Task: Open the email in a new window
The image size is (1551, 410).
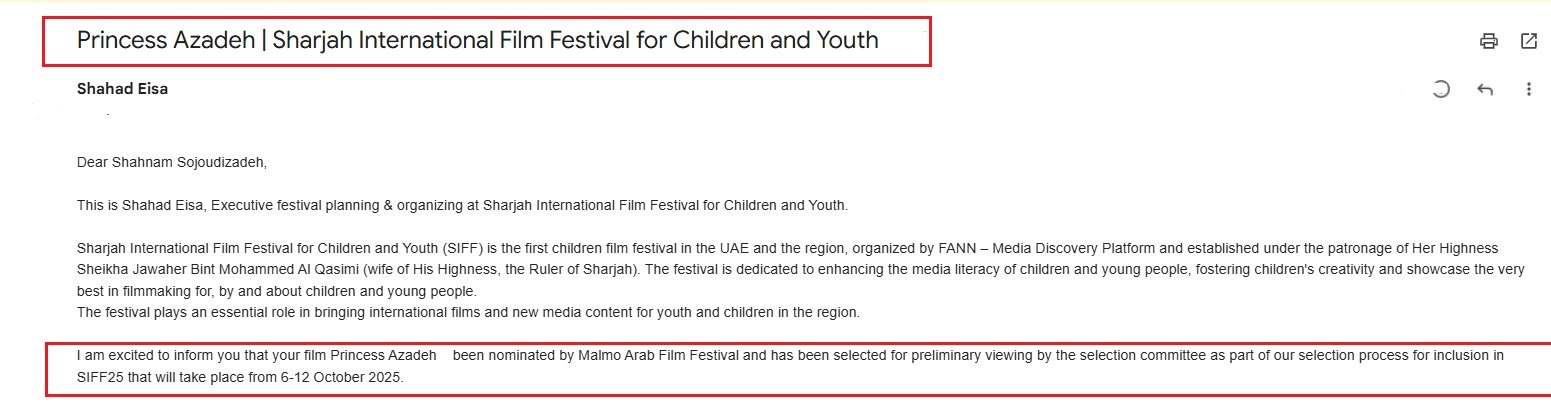Action: (1529, 41)
